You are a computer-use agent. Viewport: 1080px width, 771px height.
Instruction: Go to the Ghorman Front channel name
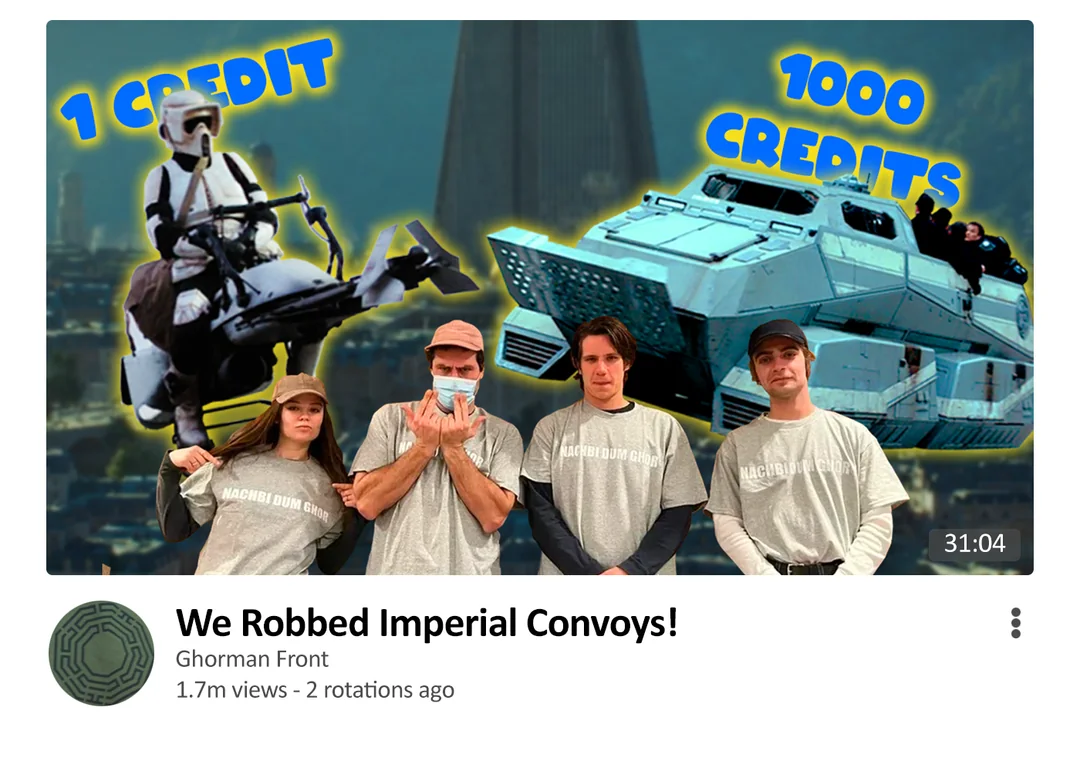pyautogui.click(x=252, y=659)
